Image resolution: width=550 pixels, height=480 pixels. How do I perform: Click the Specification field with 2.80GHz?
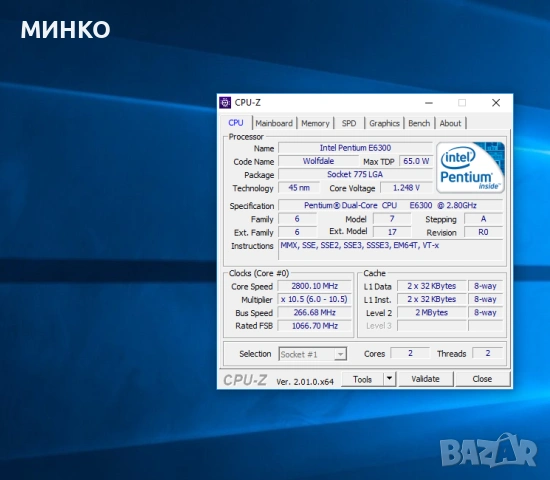click(390, 205)
